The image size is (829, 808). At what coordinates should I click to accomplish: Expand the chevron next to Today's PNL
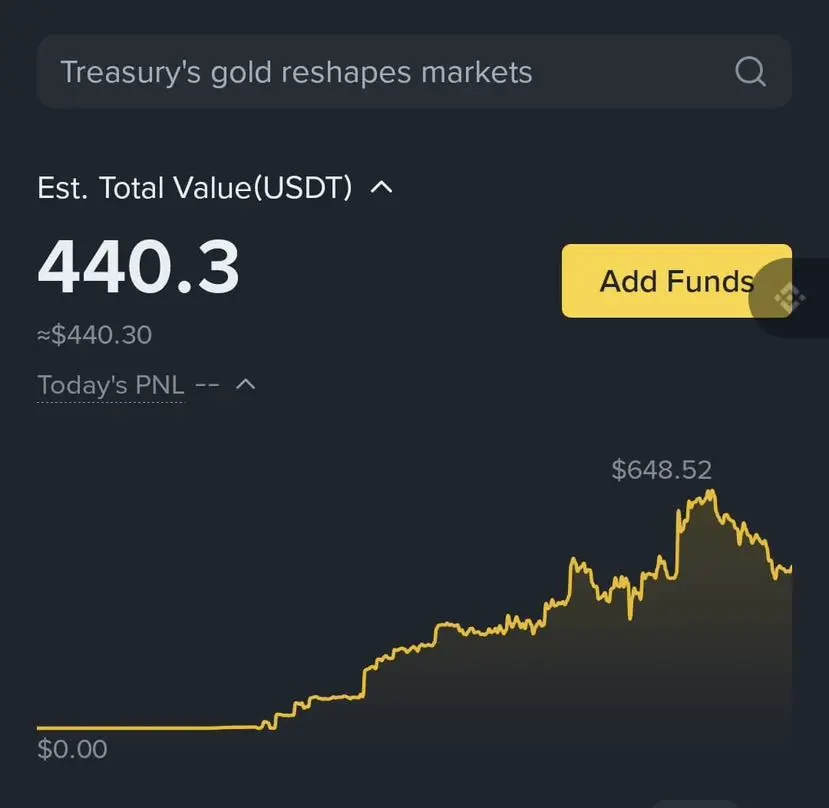click(245, 384)
